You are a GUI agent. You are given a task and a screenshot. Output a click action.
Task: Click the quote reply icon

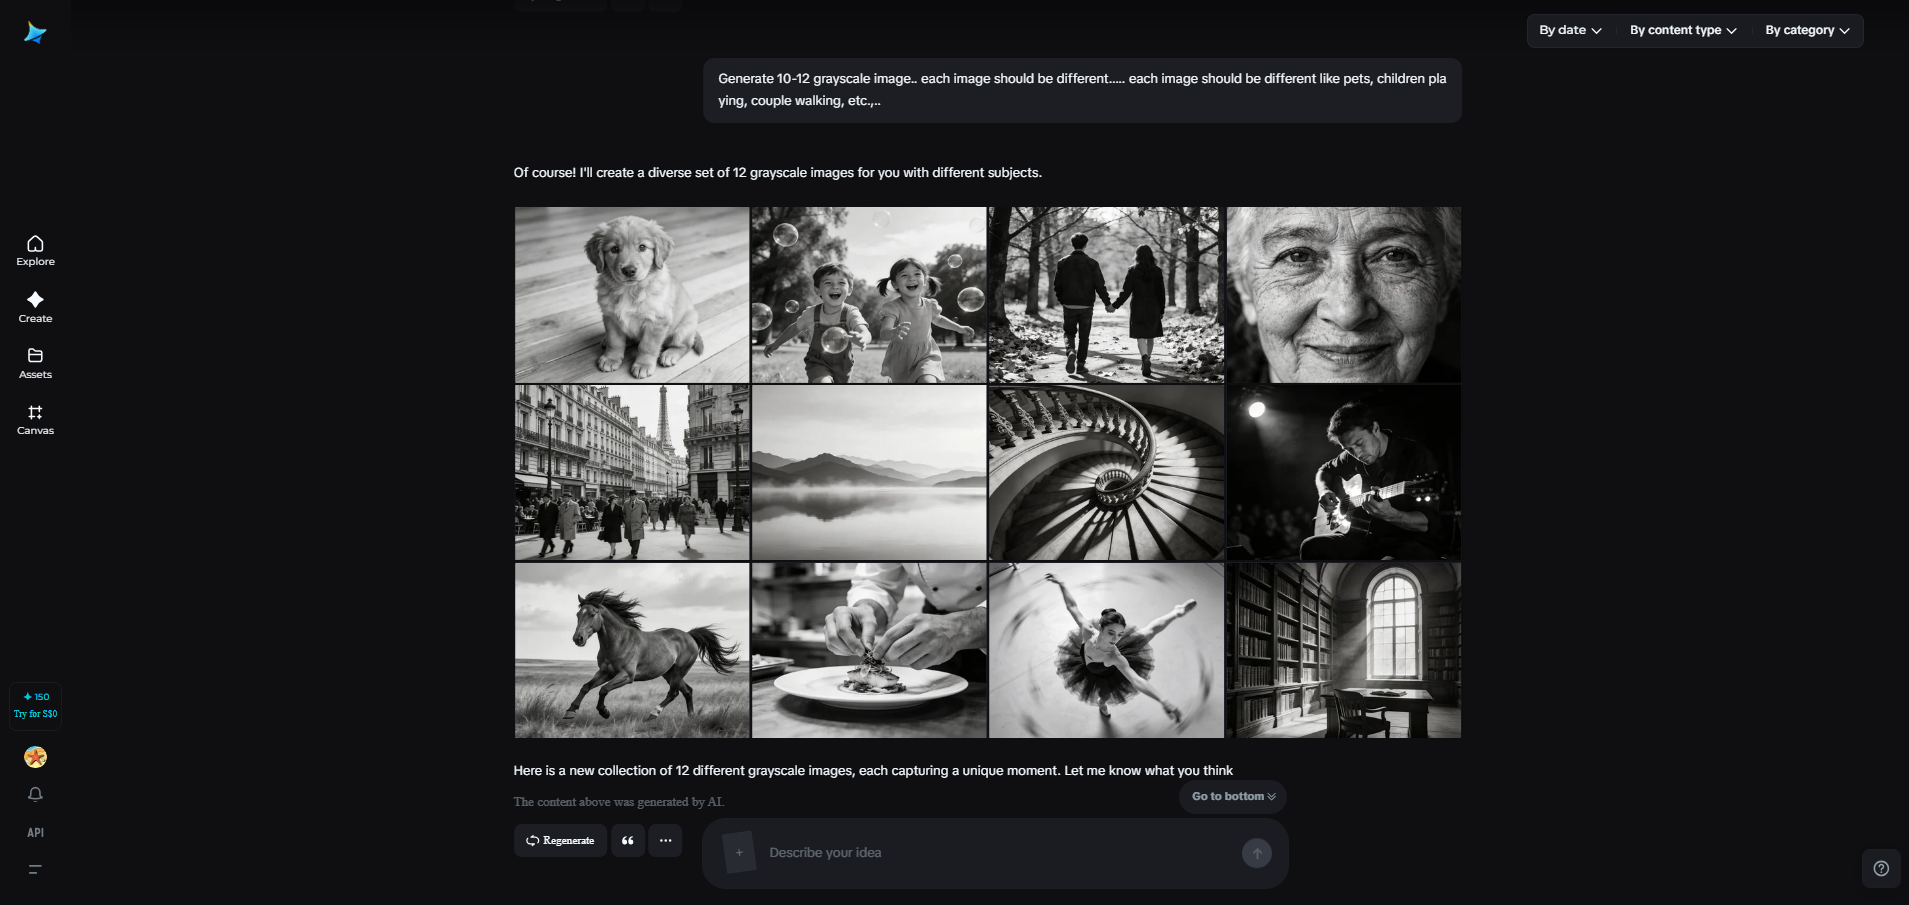[628, 840]
